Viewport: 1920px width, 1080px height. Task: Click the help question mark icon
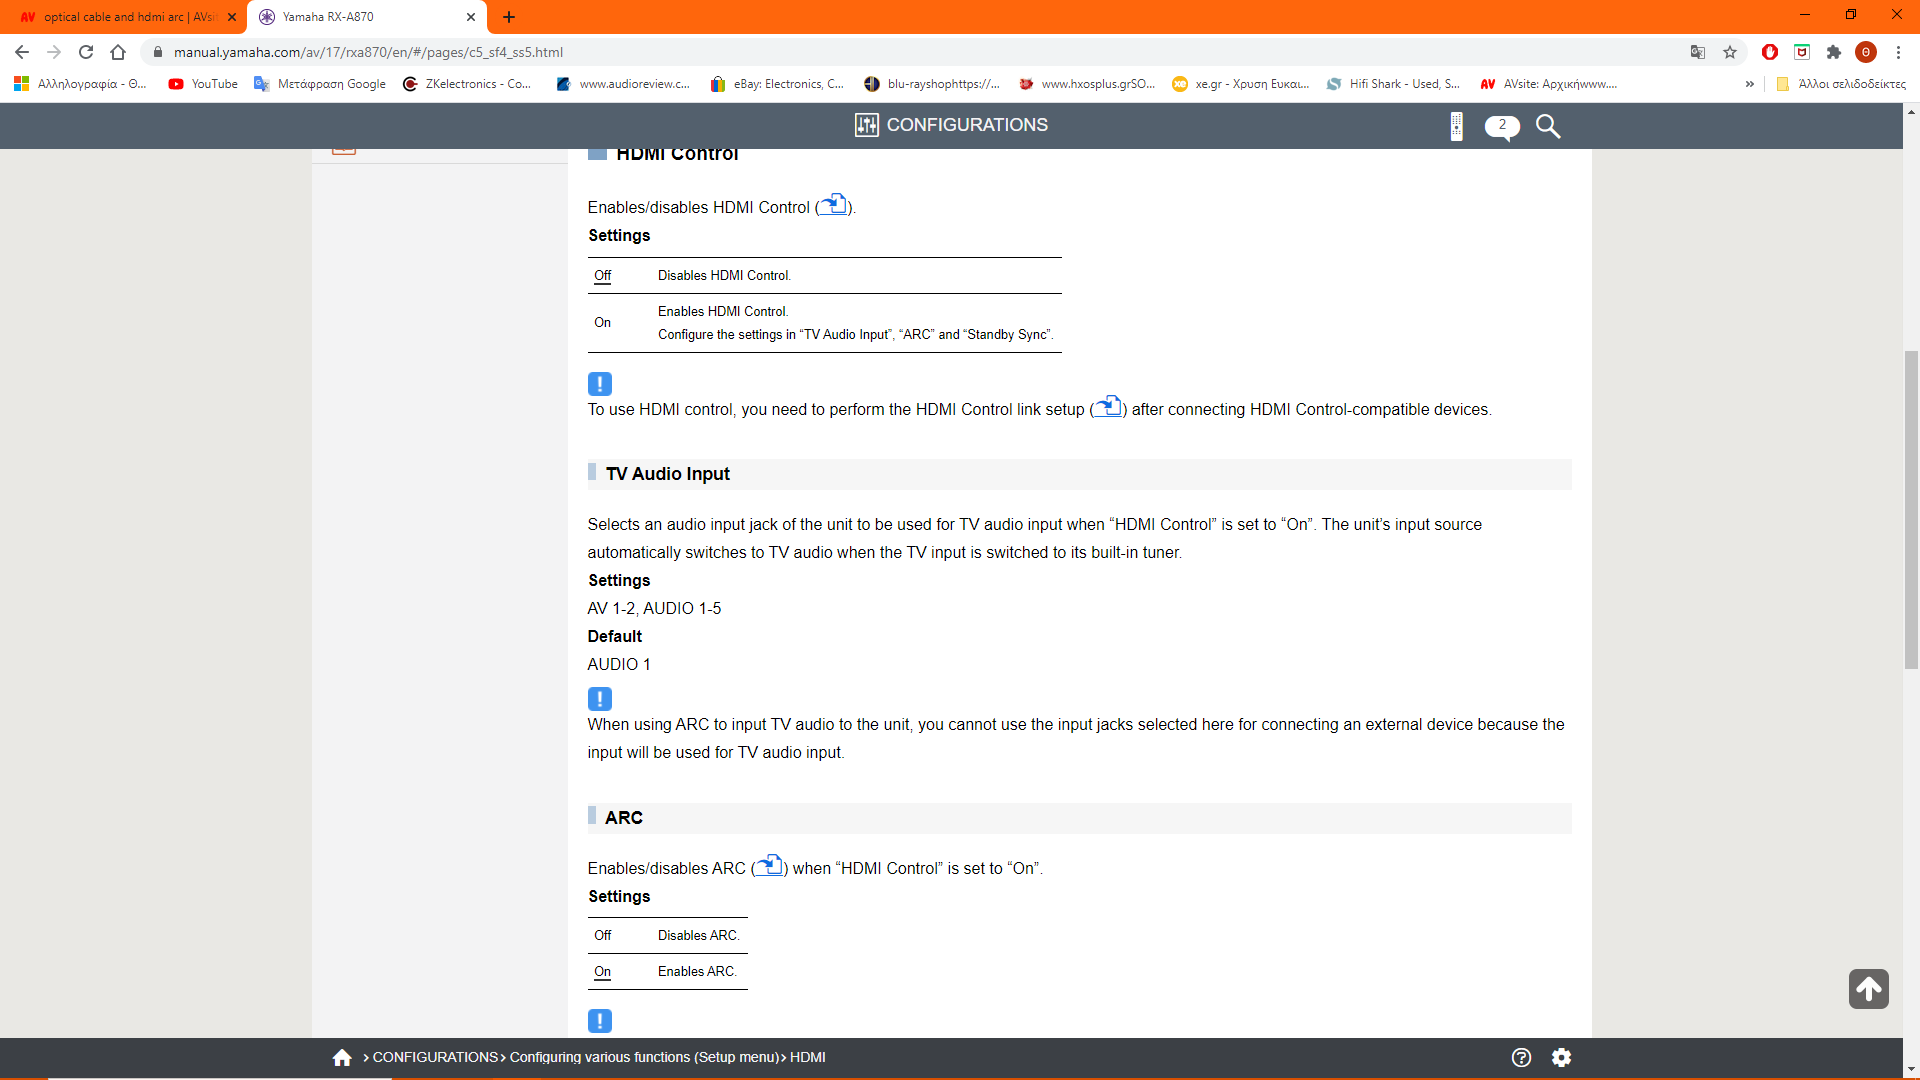pos(1521,1057)
